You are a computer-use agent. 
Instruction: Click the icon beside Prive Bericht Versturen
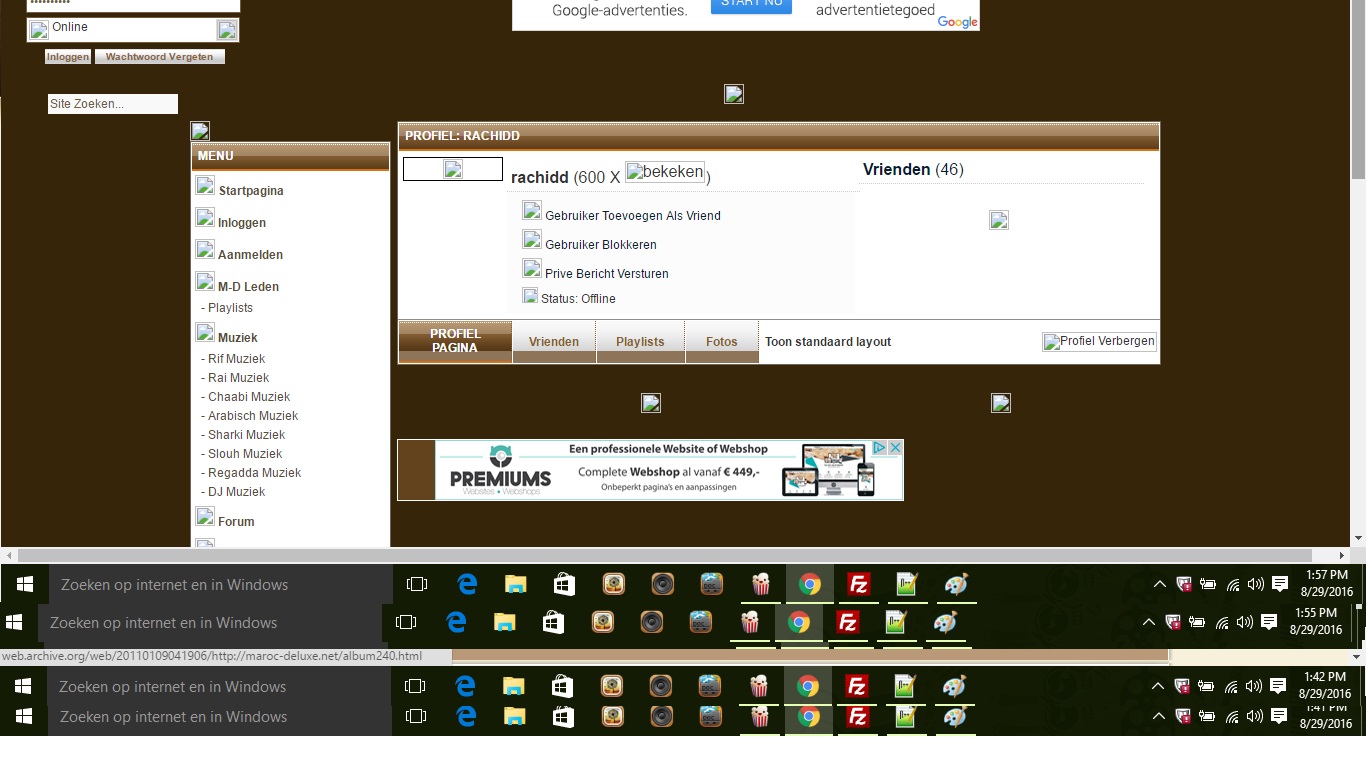532,269
